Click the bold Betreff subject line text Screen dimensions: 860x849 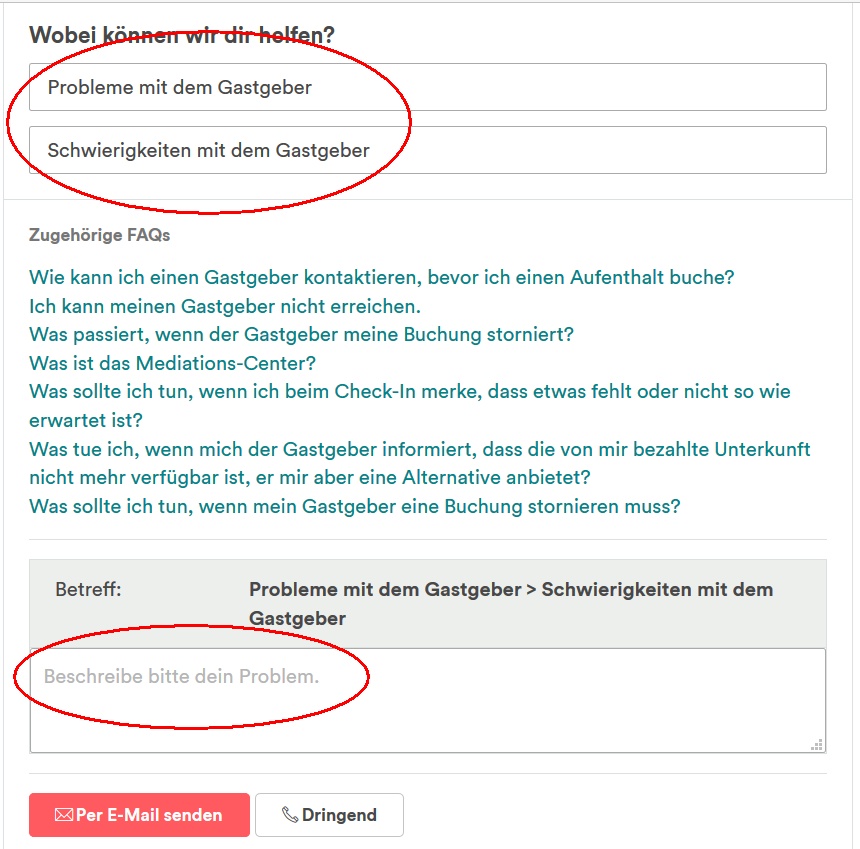point(511,604)
